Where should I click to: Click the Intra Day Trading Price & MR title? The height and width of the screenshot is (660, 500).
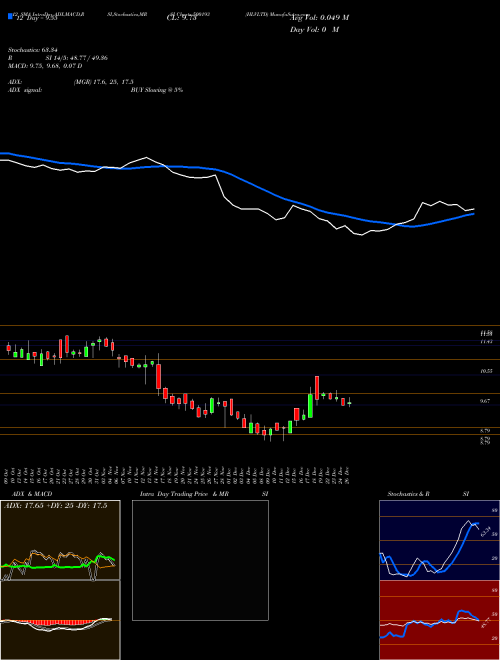click(x=184, y=494)
